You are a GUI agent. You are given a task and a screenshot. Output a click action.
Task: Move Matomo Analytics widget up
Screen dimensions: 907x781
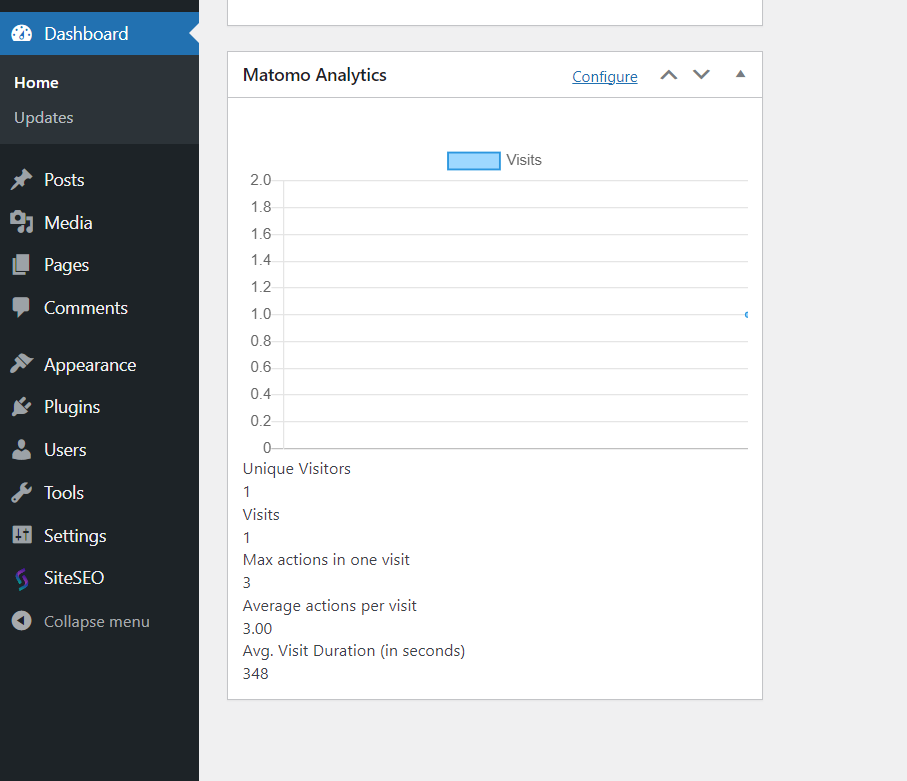(669, 75)
